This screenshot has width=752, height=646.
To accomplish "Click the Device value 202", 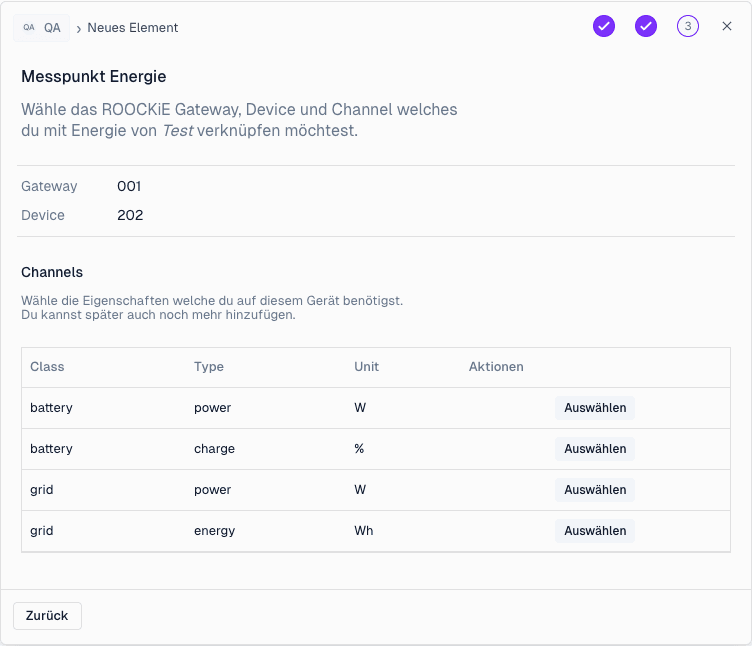I will (130, 215).
